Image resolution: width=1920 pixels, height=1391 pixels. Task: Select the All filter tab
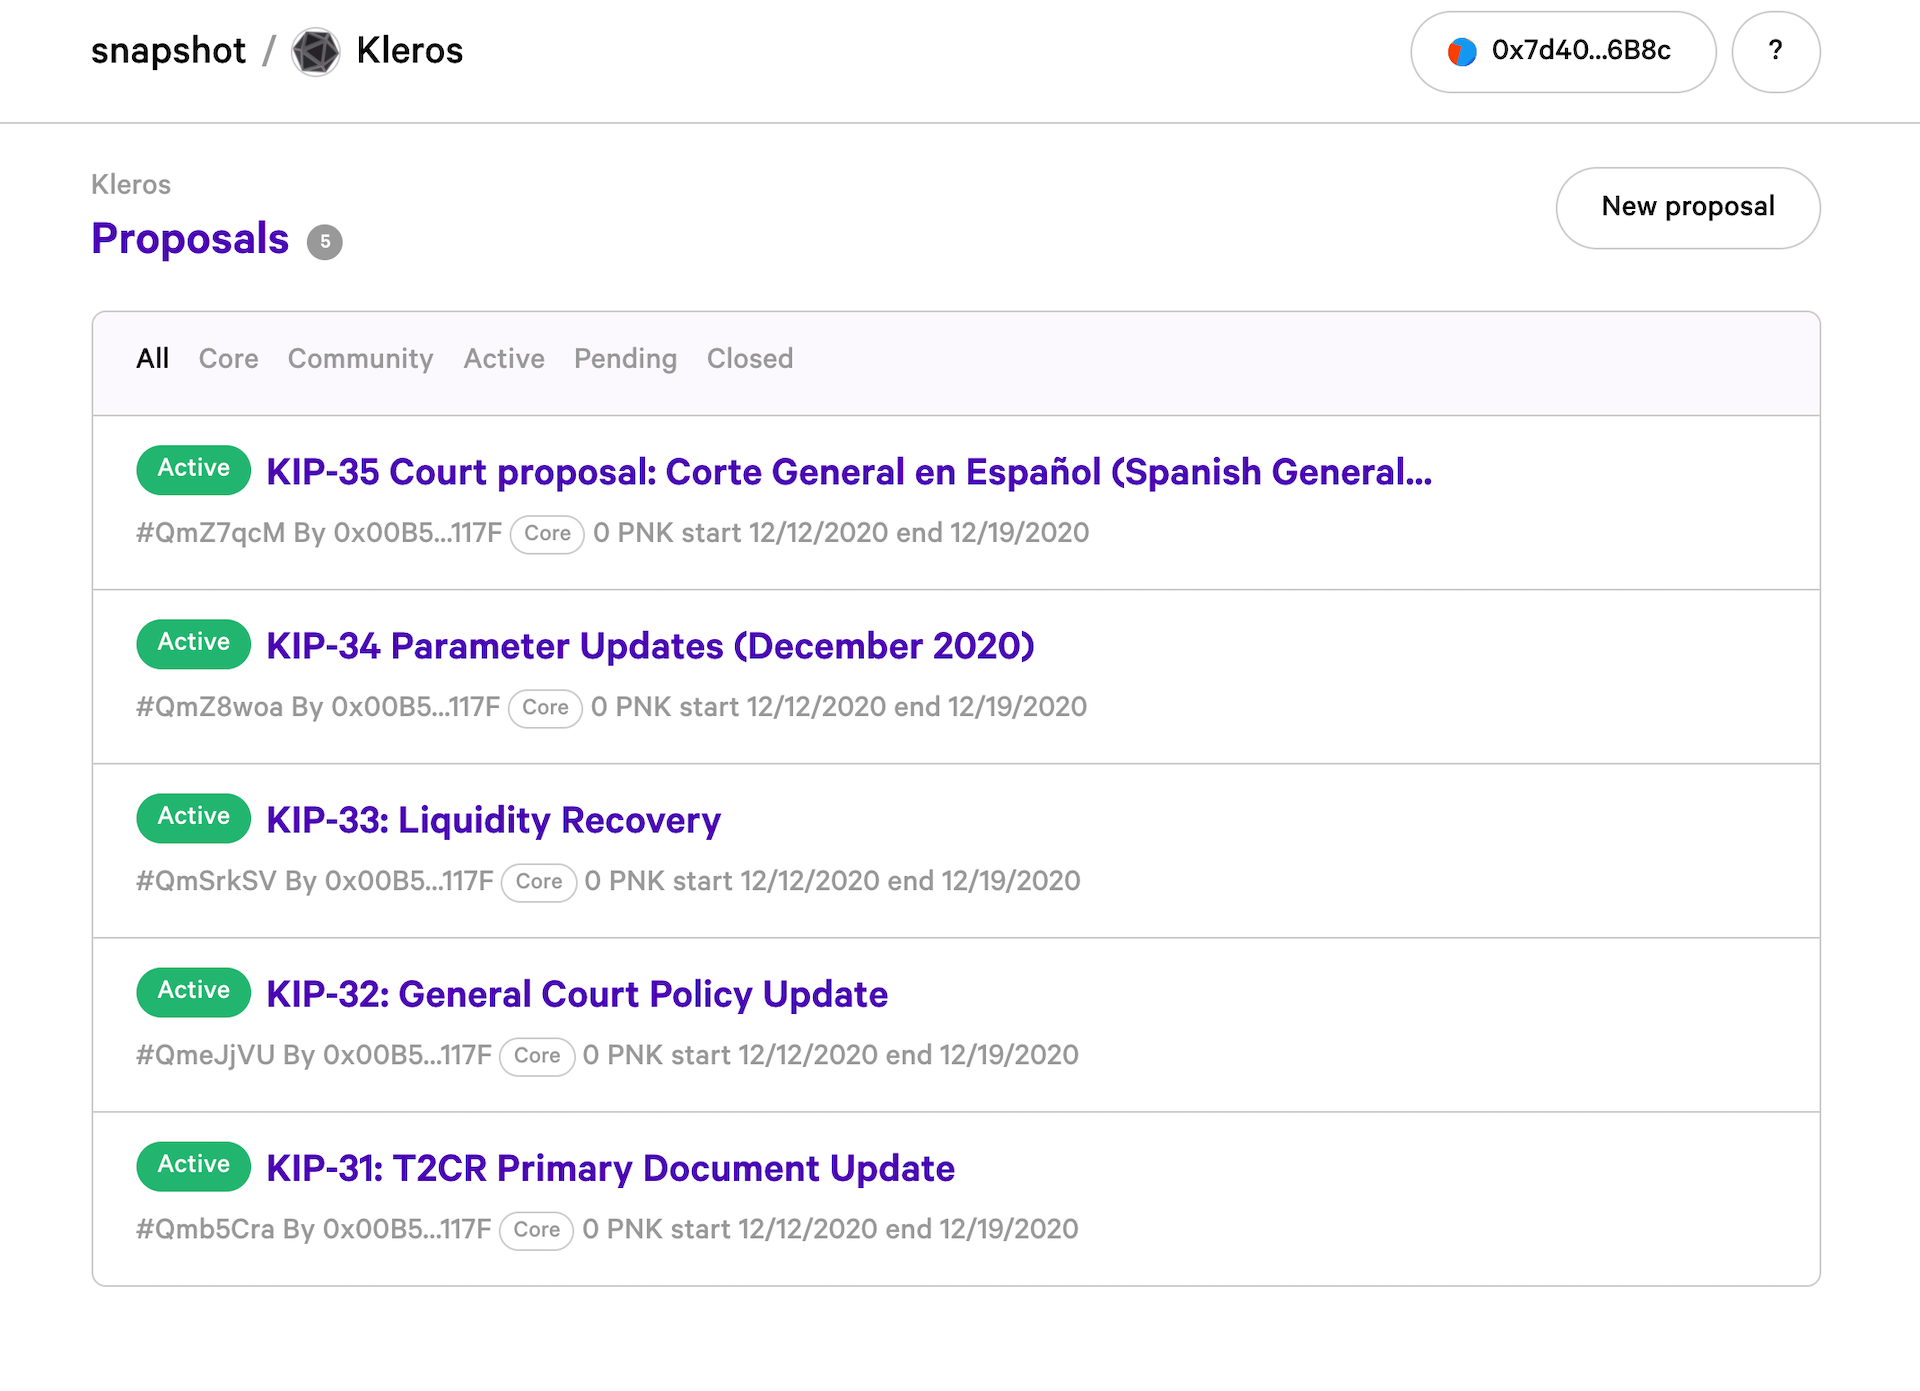coord(152,359)
